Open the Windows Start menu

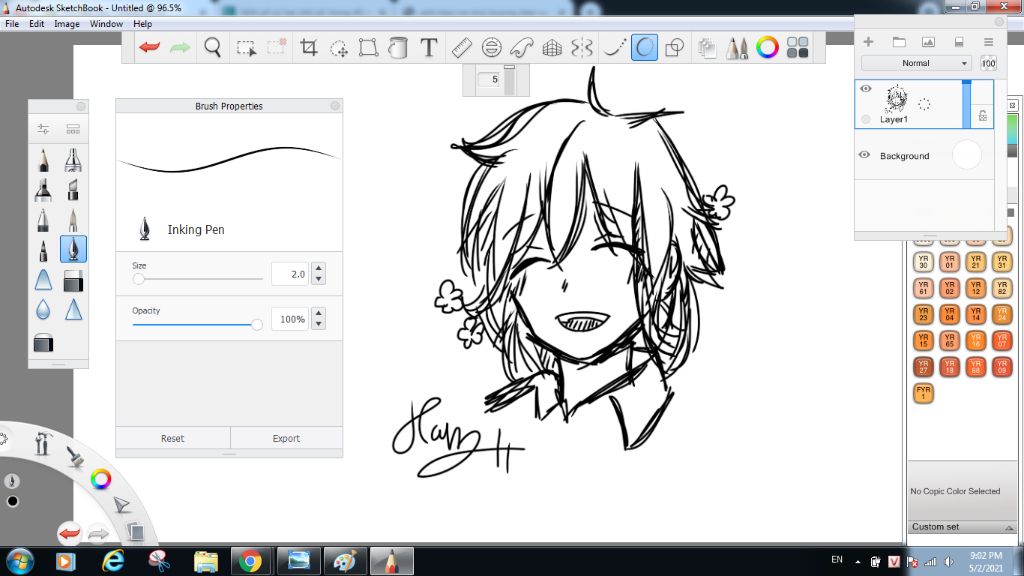tap(20, 561)
